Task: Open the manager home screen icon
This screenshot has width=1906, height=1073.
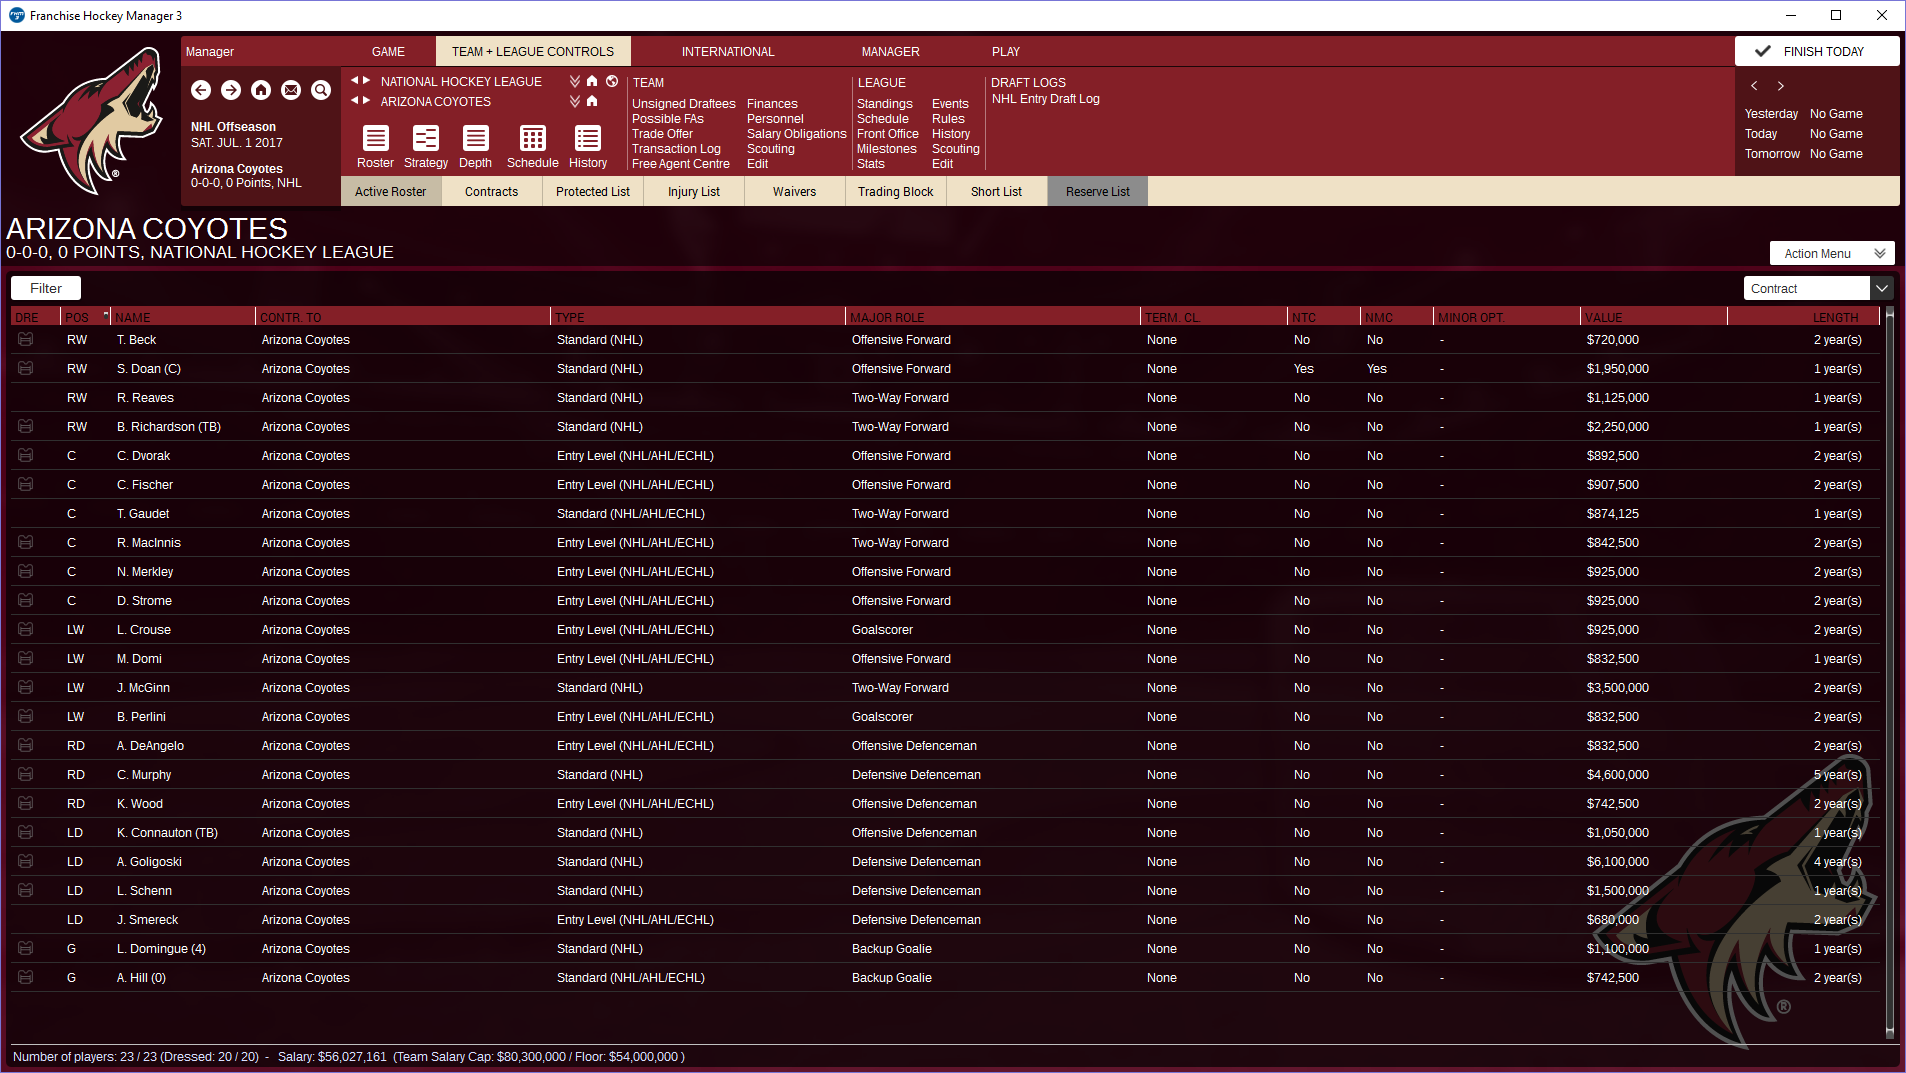Action: pos(261,90)
